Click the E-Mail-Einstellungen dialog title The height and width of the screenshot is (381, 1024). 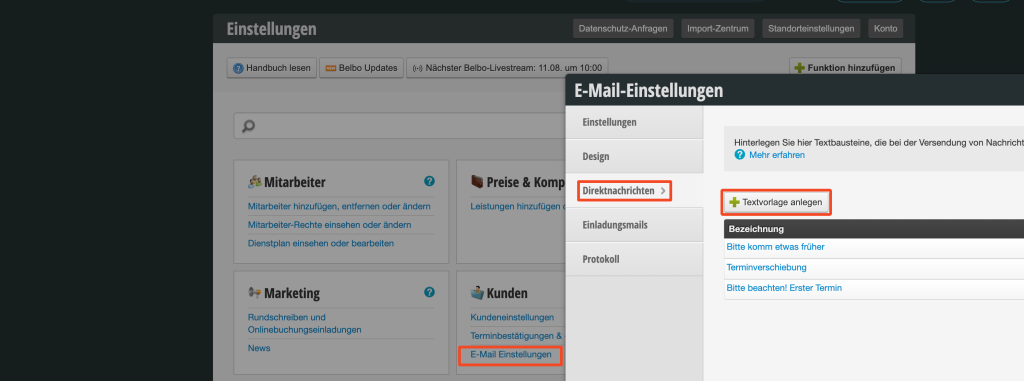(648, 90)
